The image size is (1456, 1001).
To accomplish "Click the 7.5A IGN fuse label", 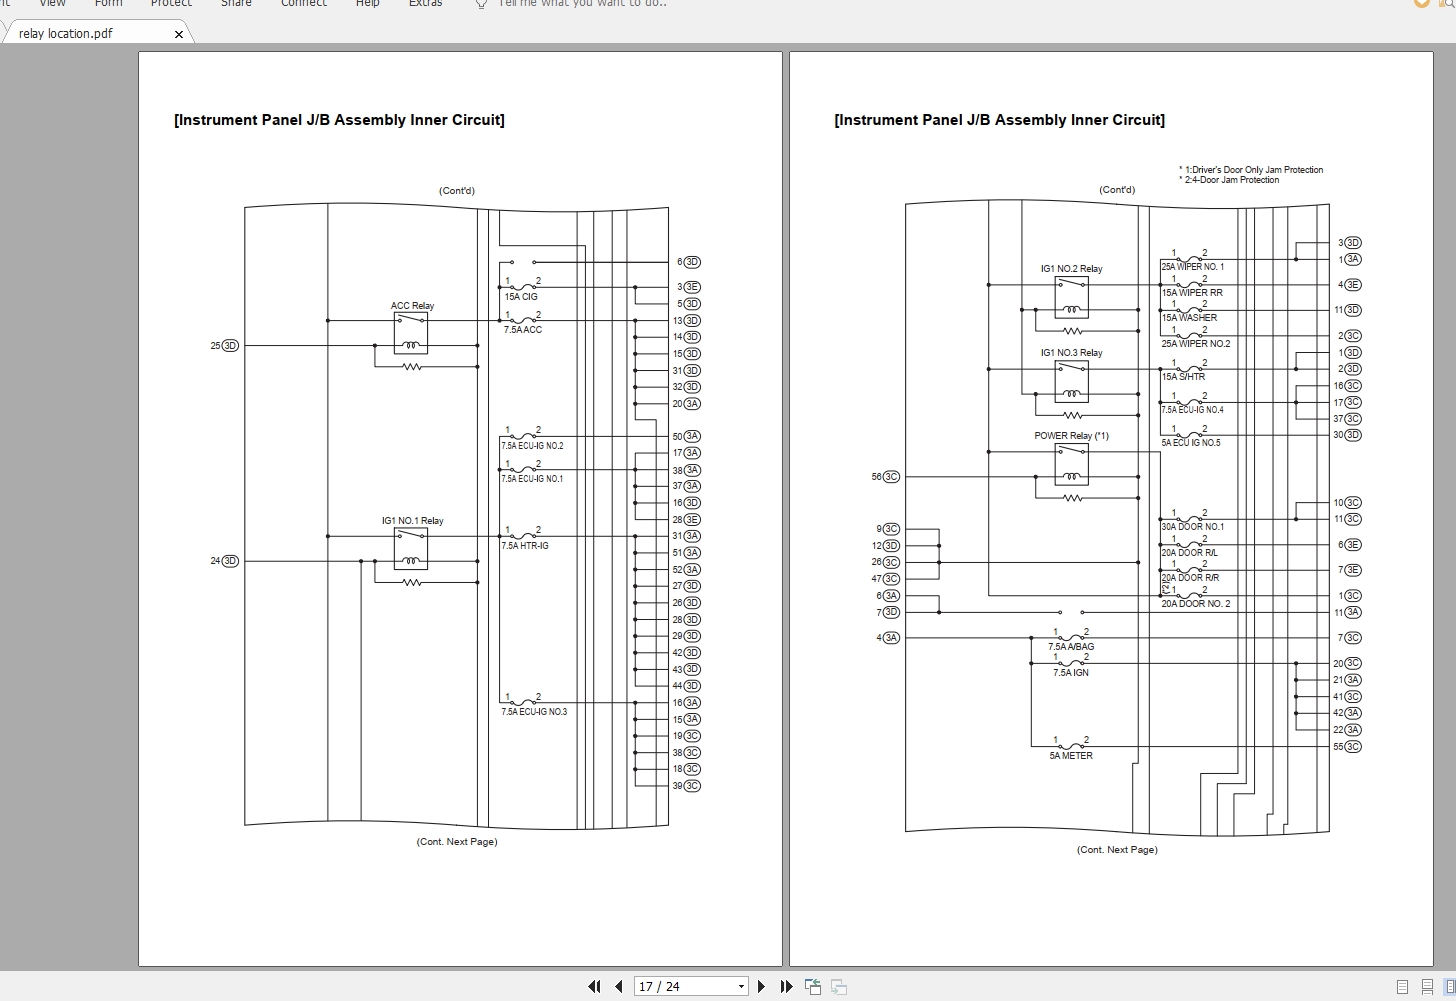I will click(x=1071, y=673).
